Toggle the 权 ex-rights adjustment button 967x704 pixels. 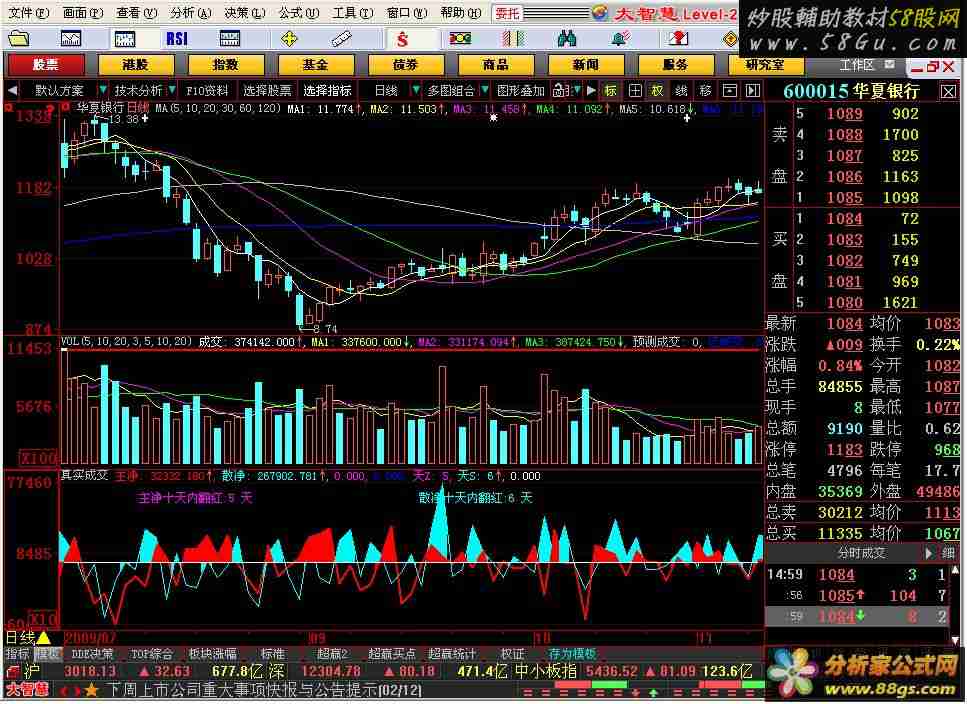(x=657, y=90)
